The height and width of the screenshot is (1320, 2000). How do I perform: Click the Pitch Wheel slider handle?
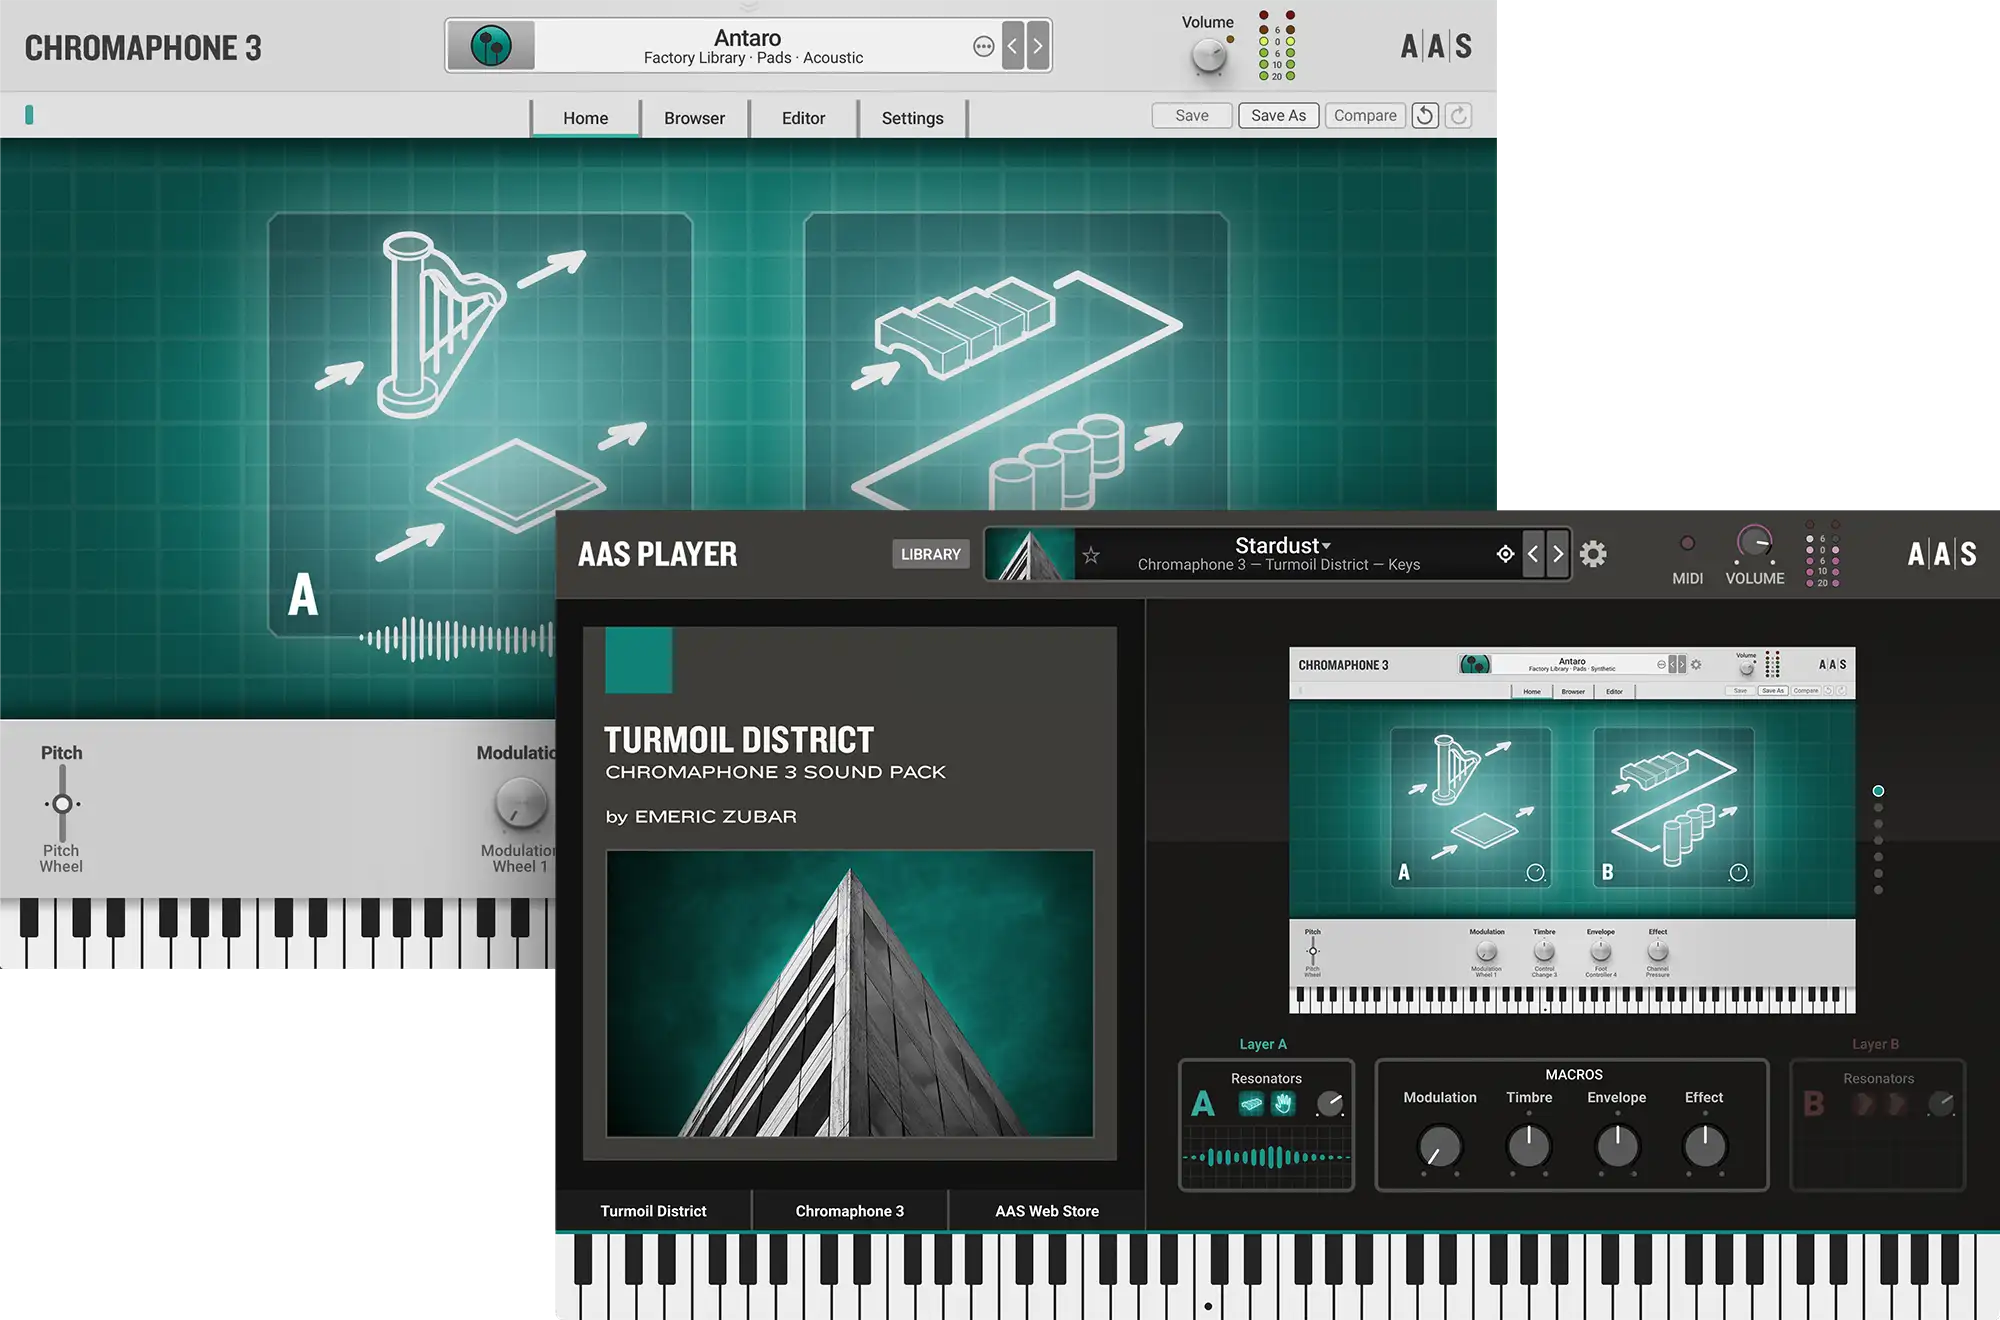click(x=62, y=804)
